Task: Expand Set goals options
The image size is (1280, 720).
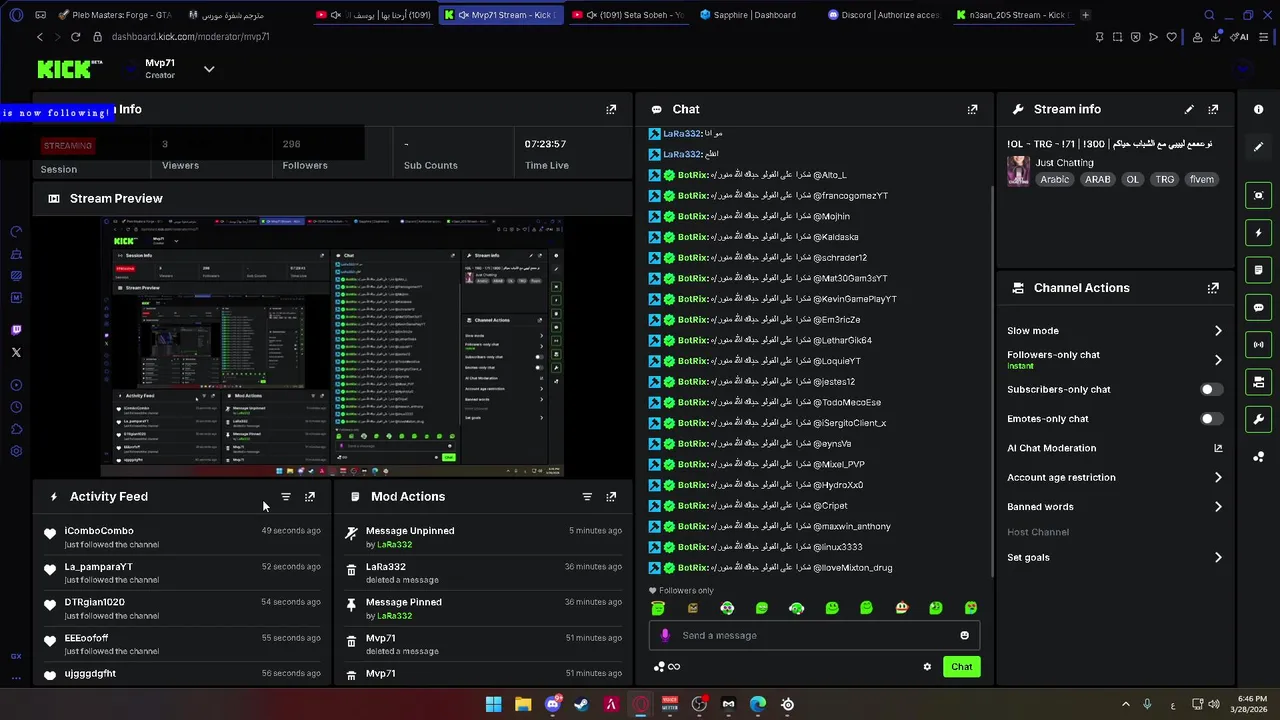Action: pyautogui.click(x=1217, y=558)
